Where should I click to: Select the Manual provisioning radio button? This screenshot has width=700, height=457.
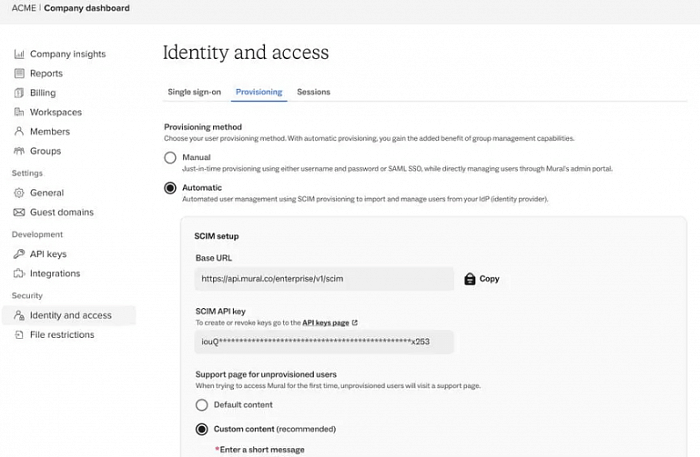[170, 158]
